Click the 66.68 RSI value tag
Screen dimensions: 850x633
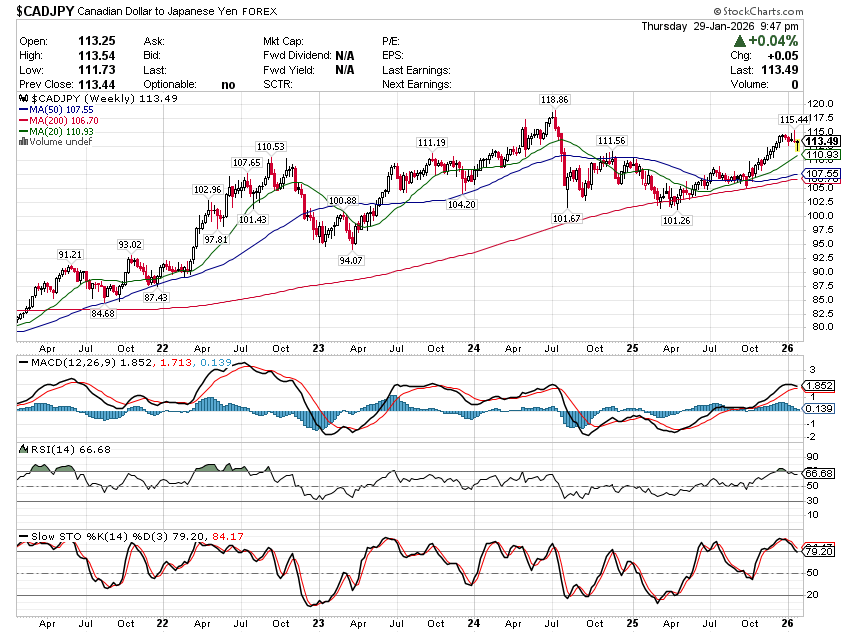819,472
